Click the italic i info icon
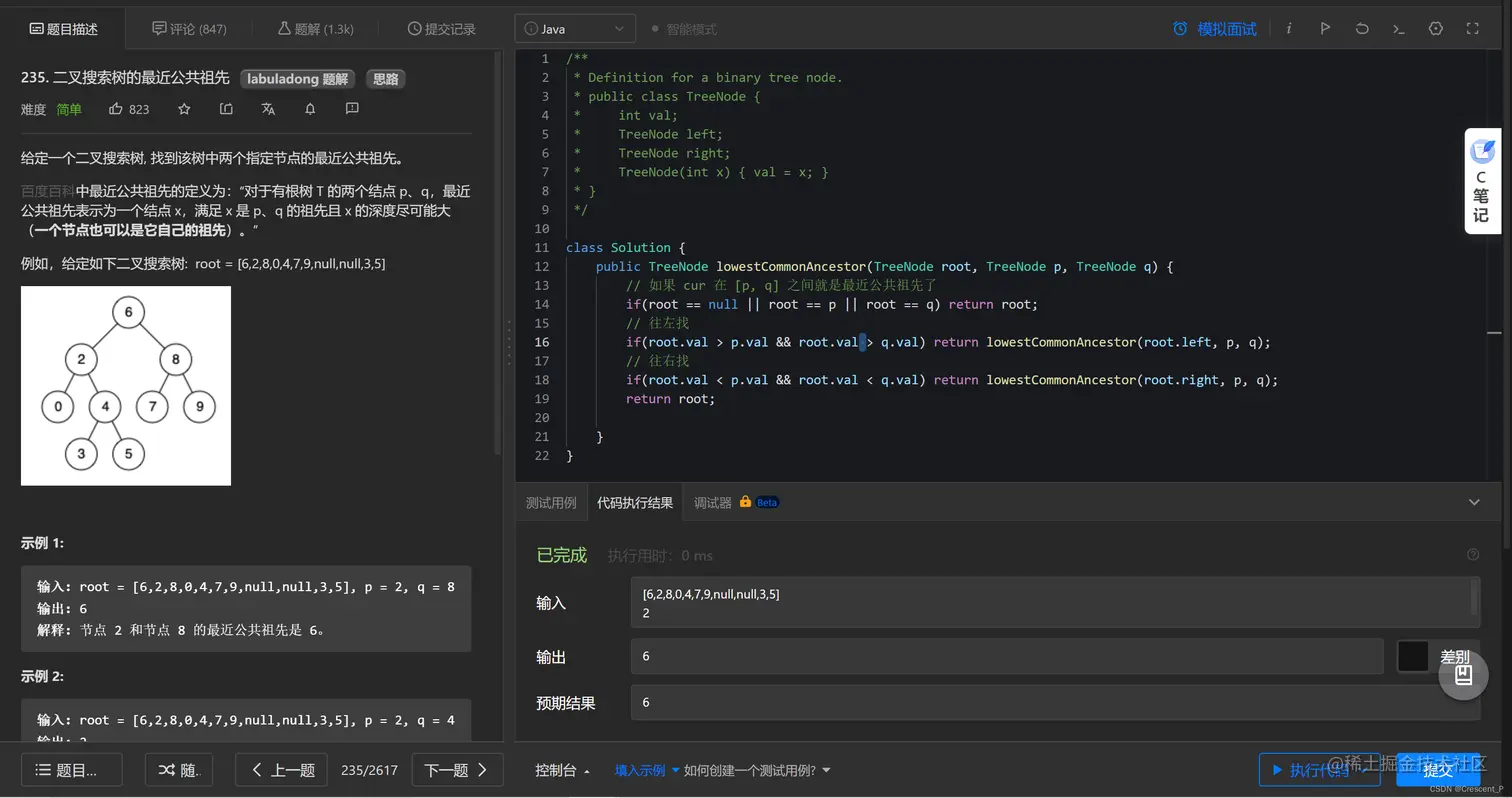Viewport: 1512px width, 798px height. [1289, 28]
